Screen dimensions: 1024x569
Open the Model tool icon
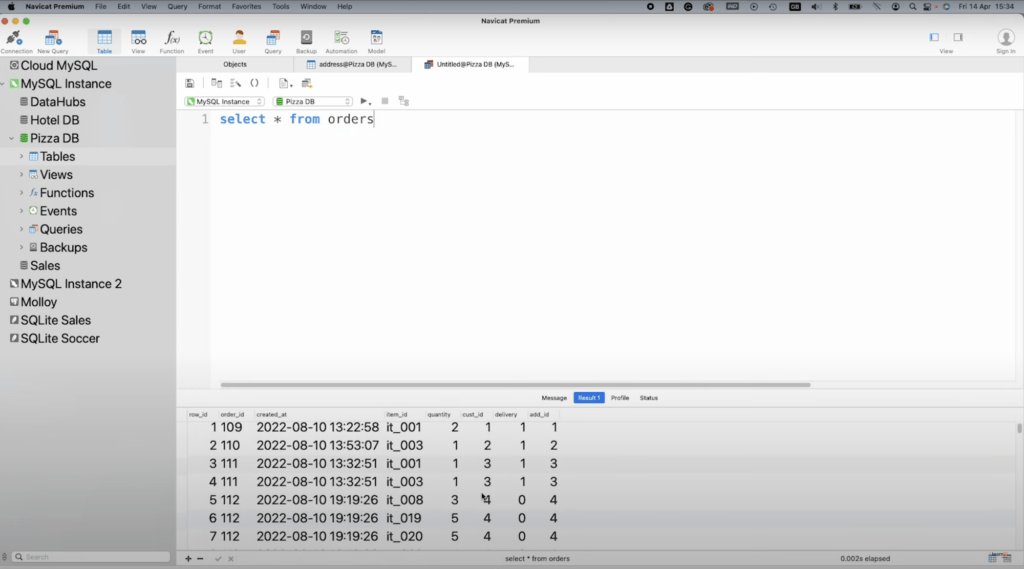376,39
